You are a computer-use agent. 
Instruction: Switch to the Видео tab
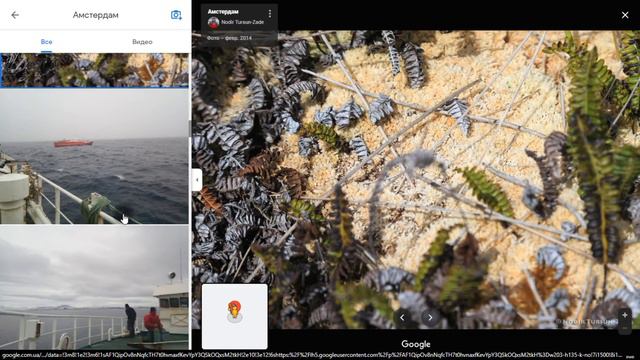(142, 42)
